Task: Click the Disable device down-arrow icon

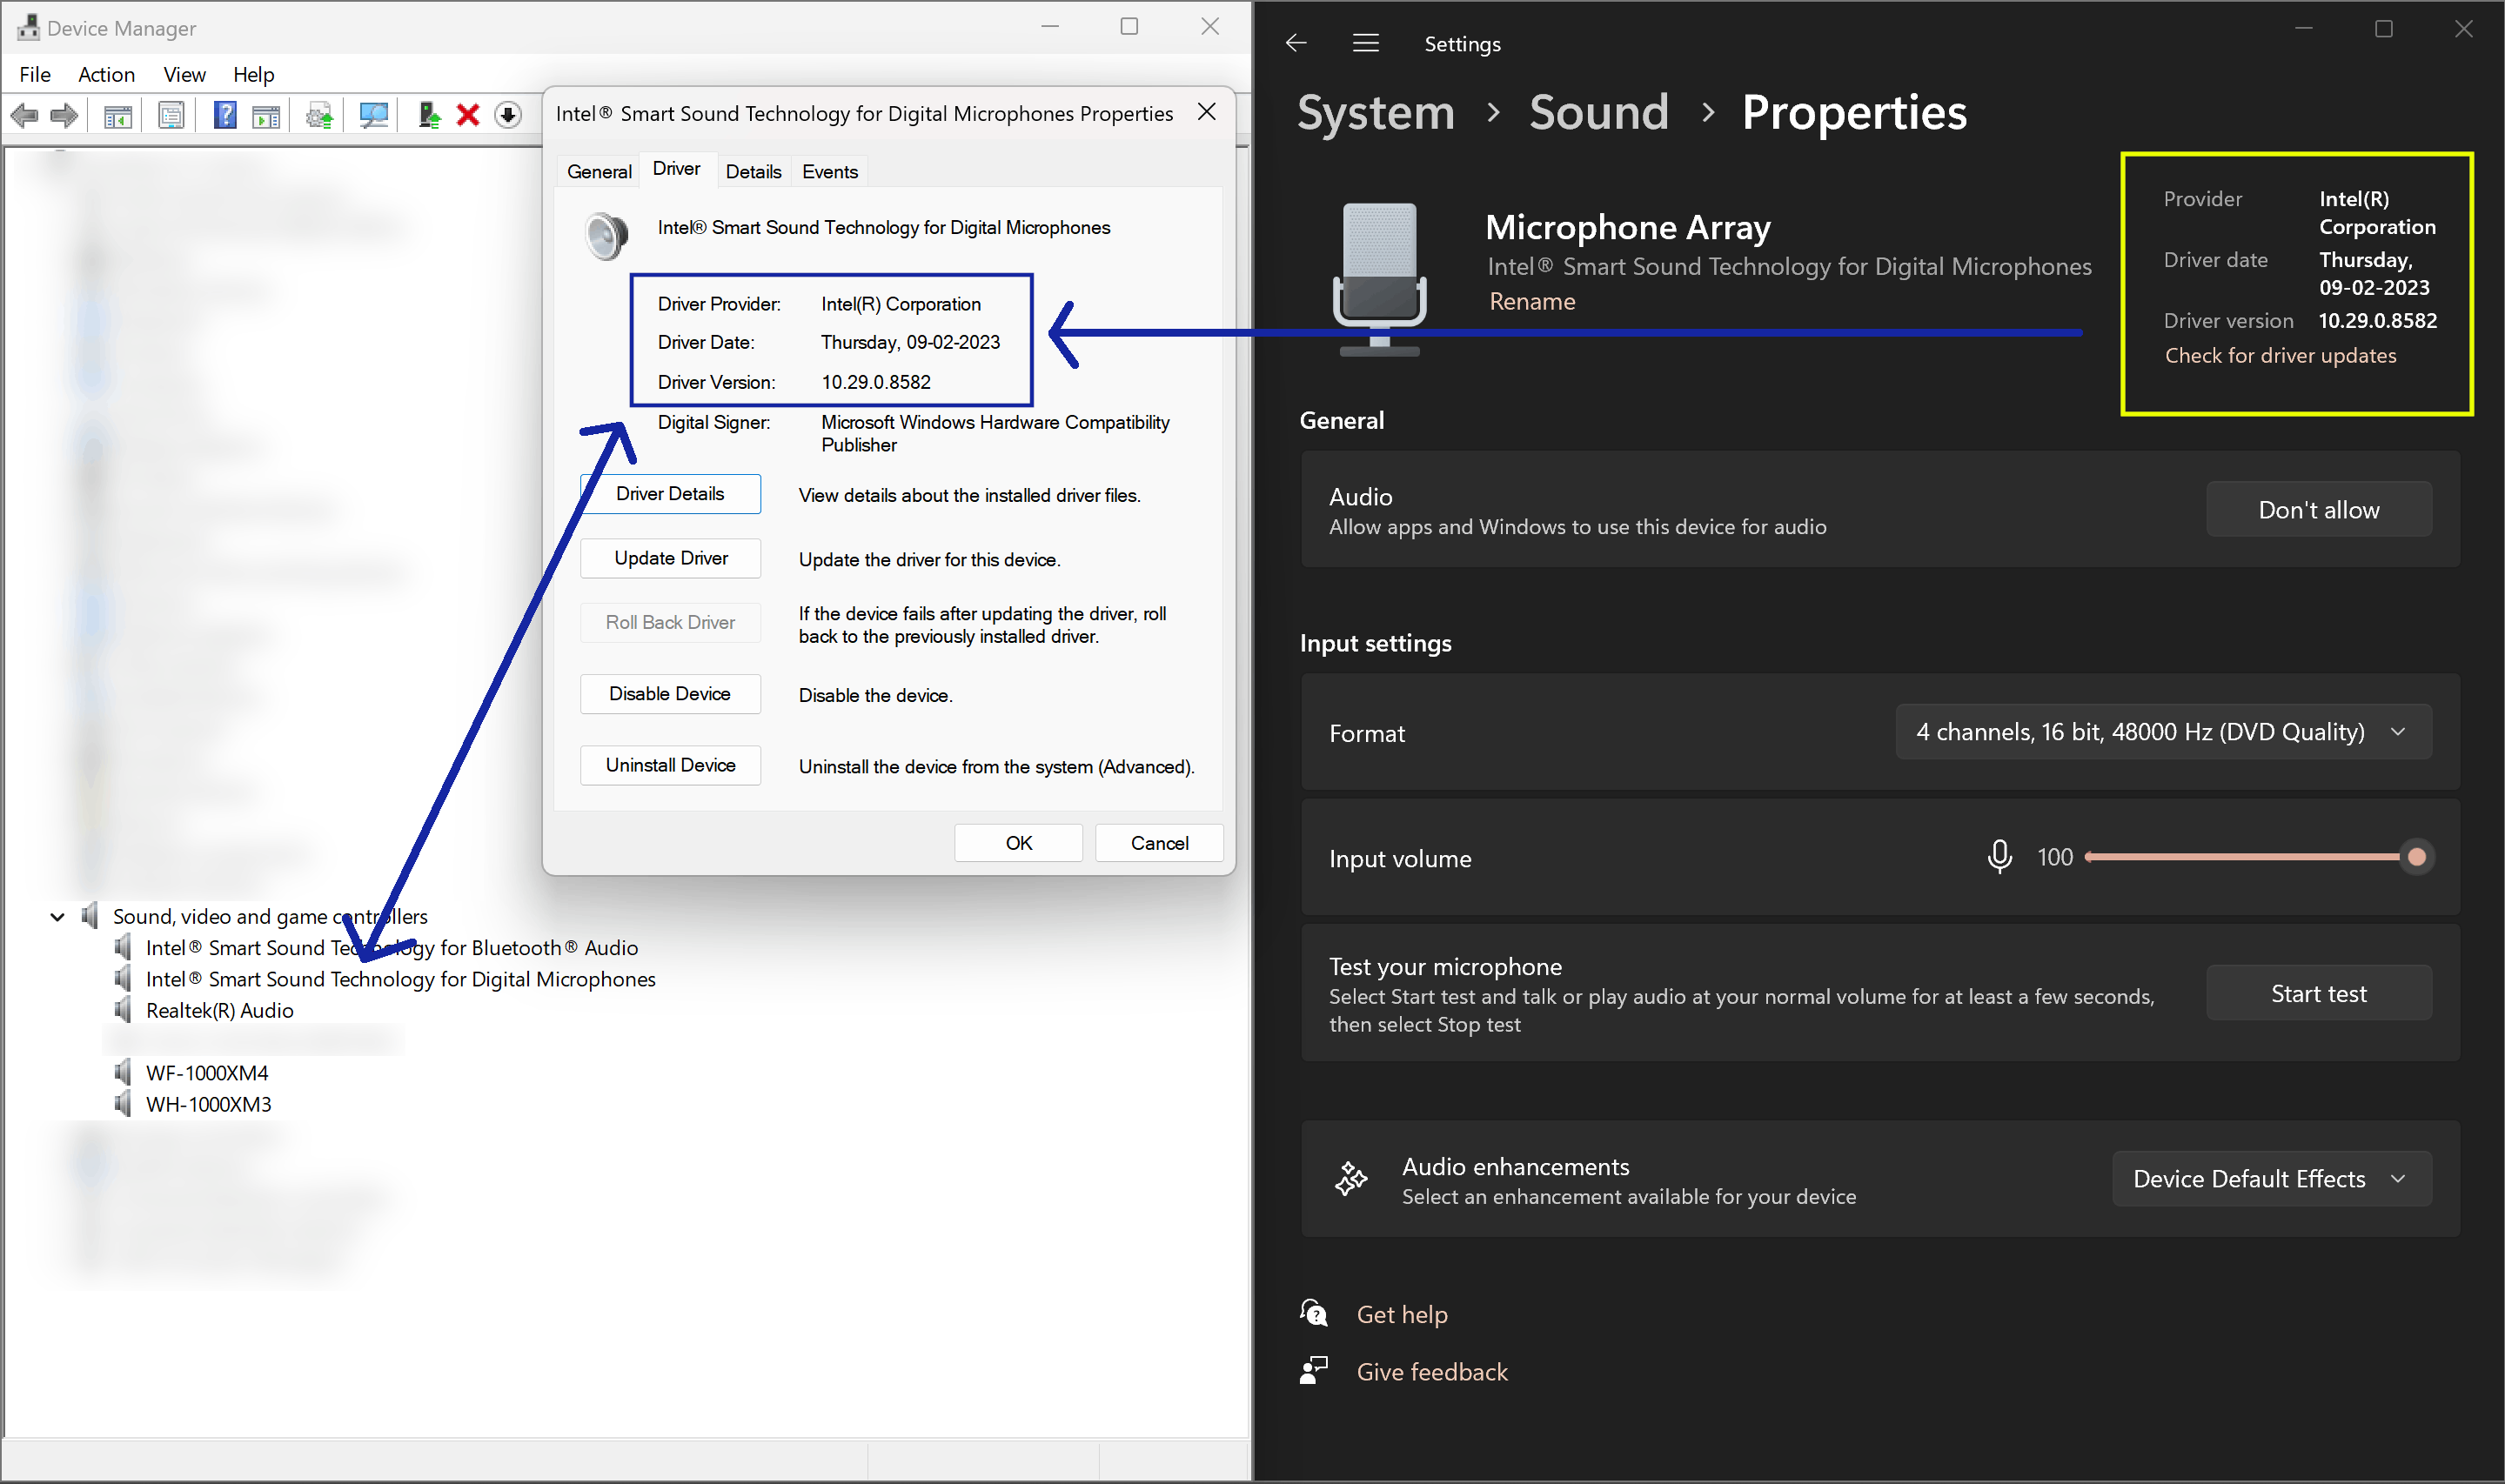Action: pos(507,114)
